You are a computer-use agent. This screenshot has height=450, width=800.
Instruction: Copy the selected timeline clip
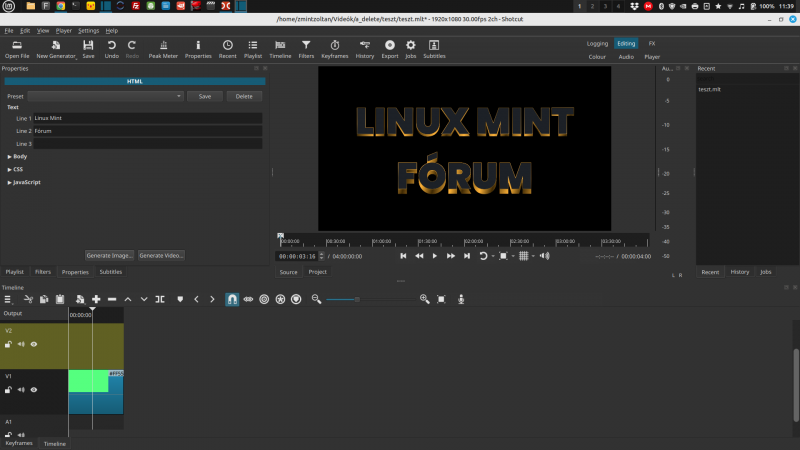(44, 299)
